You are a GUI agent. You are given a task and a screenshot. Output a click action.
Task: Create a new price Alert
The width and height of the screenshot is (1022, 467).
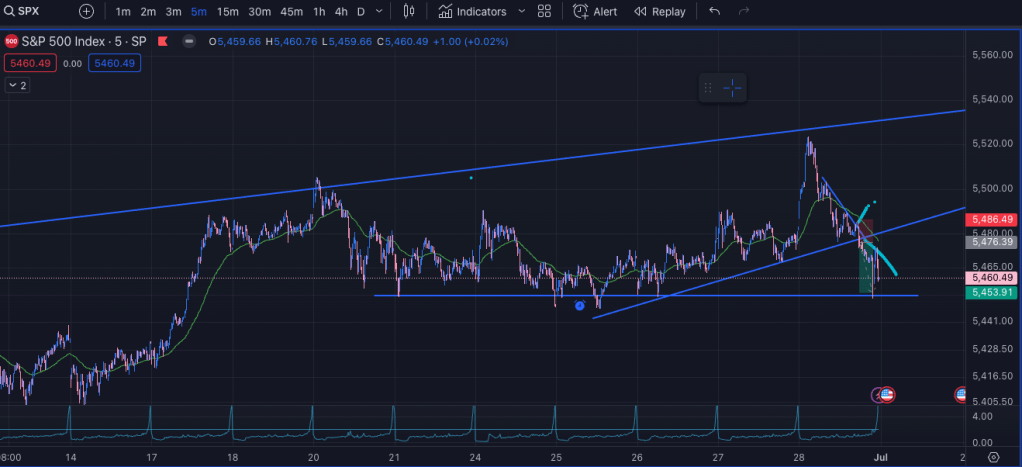coord(594,12)
